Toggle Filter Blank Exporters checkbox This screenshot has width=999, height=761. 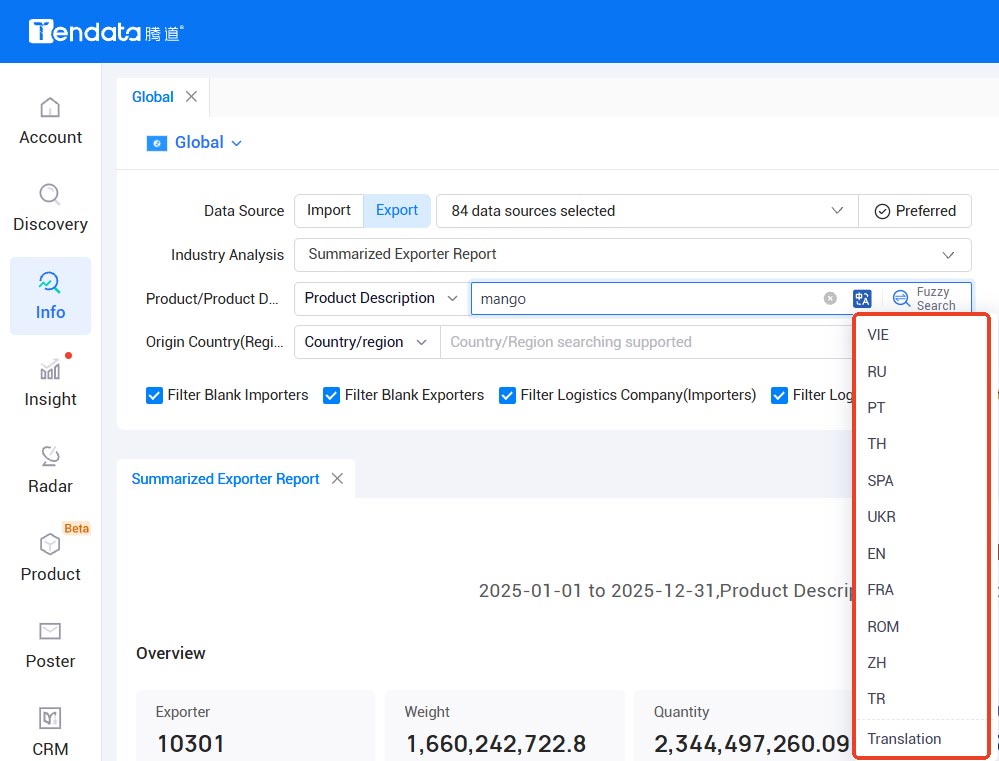click(331, 395)
